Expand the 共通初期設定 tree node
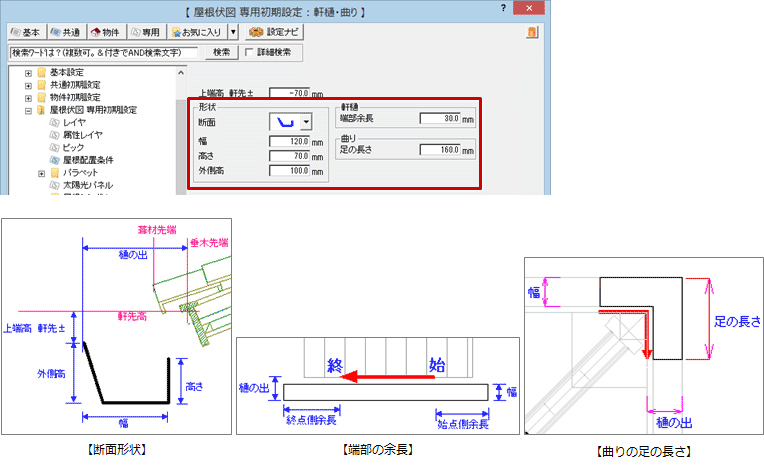 (28, 85)
